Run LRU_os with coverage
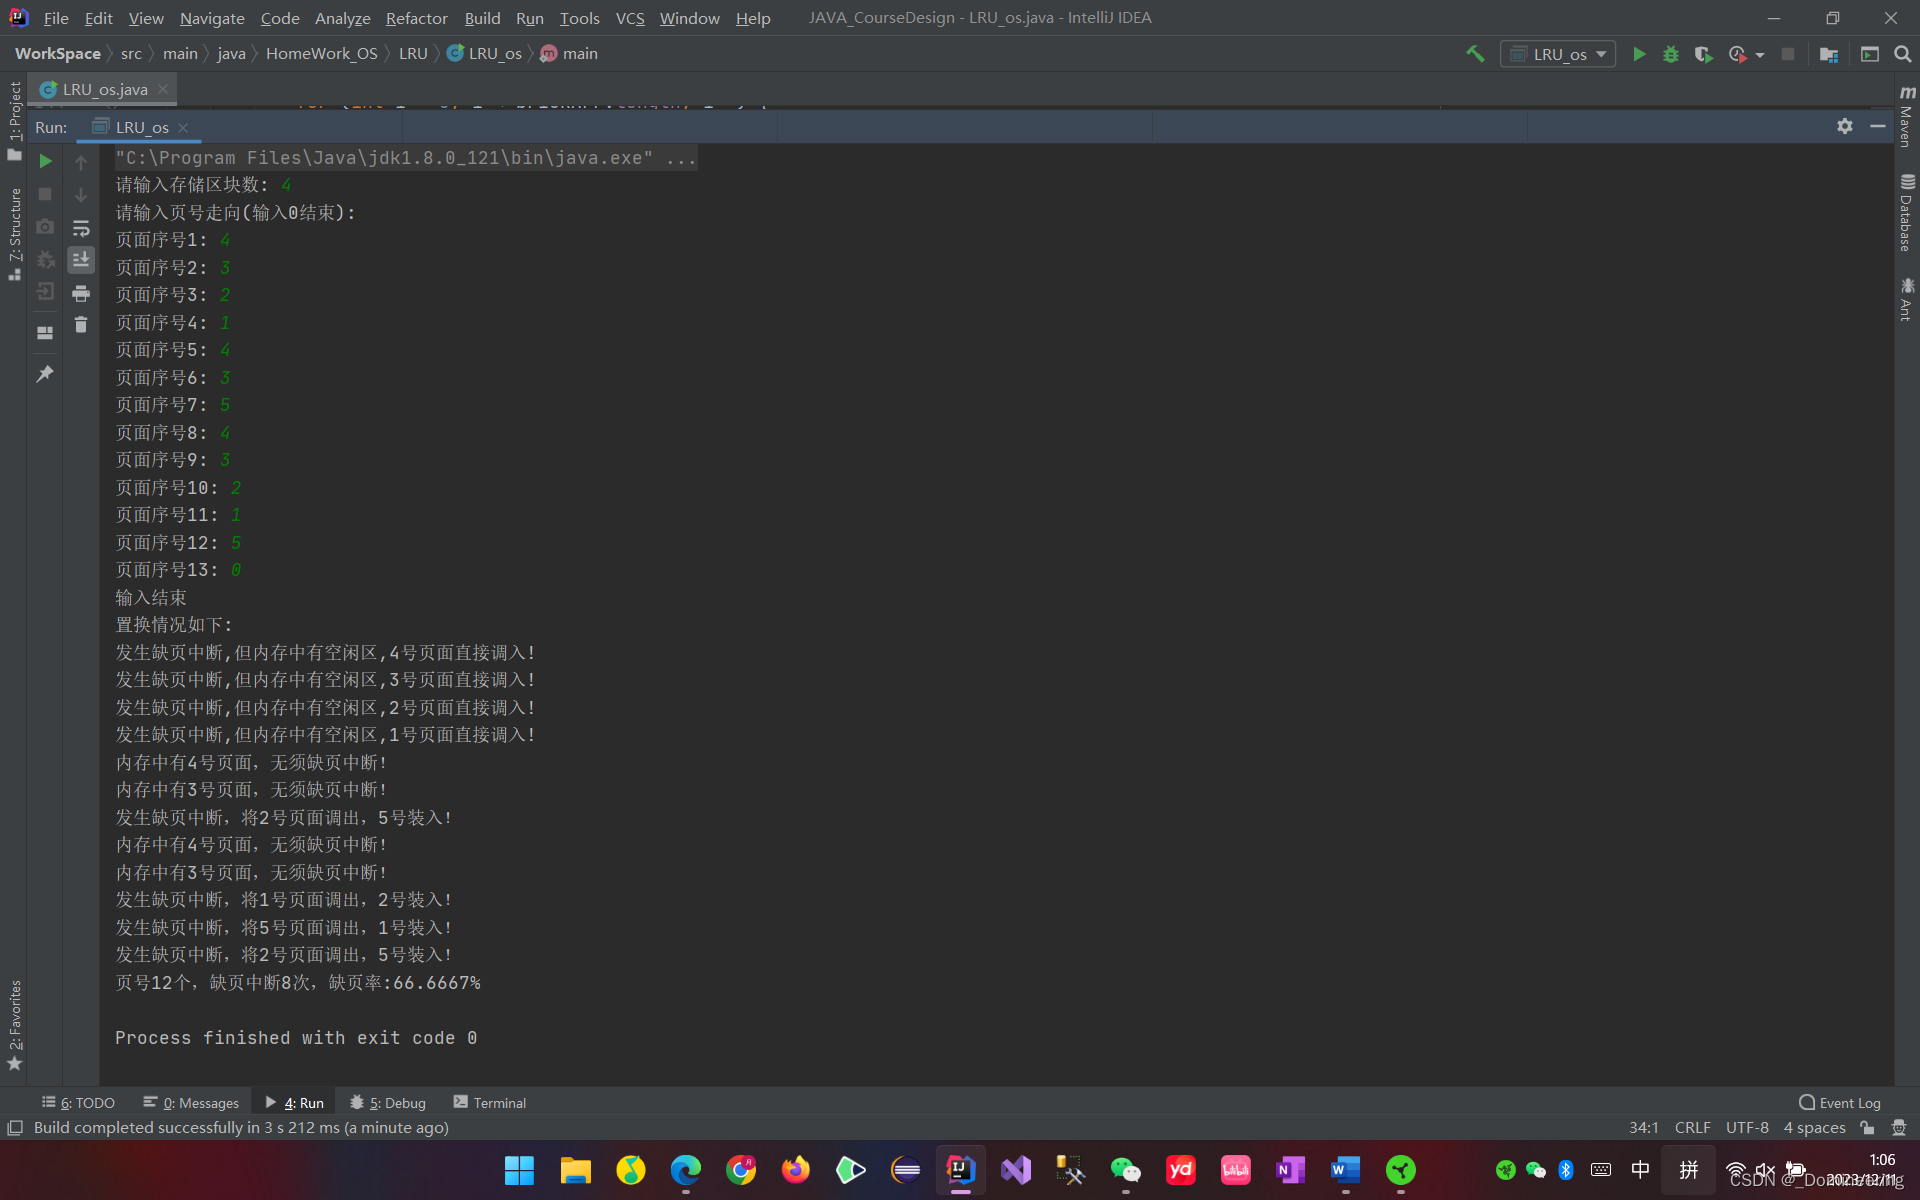The height and width of the screenshot is (1200, 1920). (1705, 54)
